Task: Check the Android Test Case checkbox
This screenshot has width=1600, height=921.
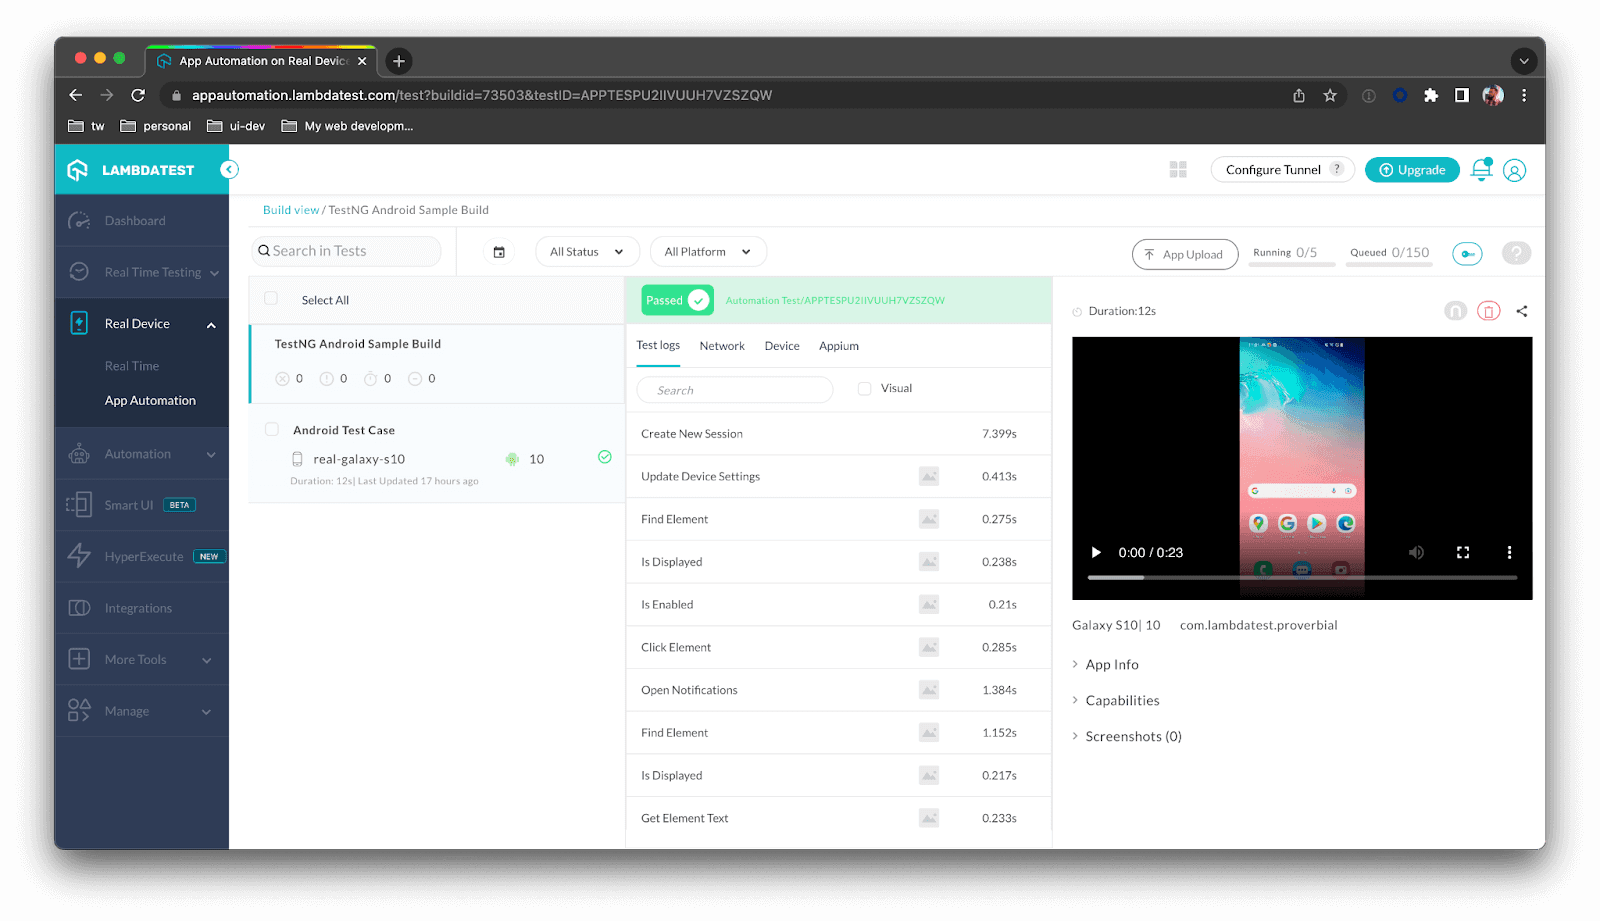Action: pyautogui.click(x=271, y=428)
